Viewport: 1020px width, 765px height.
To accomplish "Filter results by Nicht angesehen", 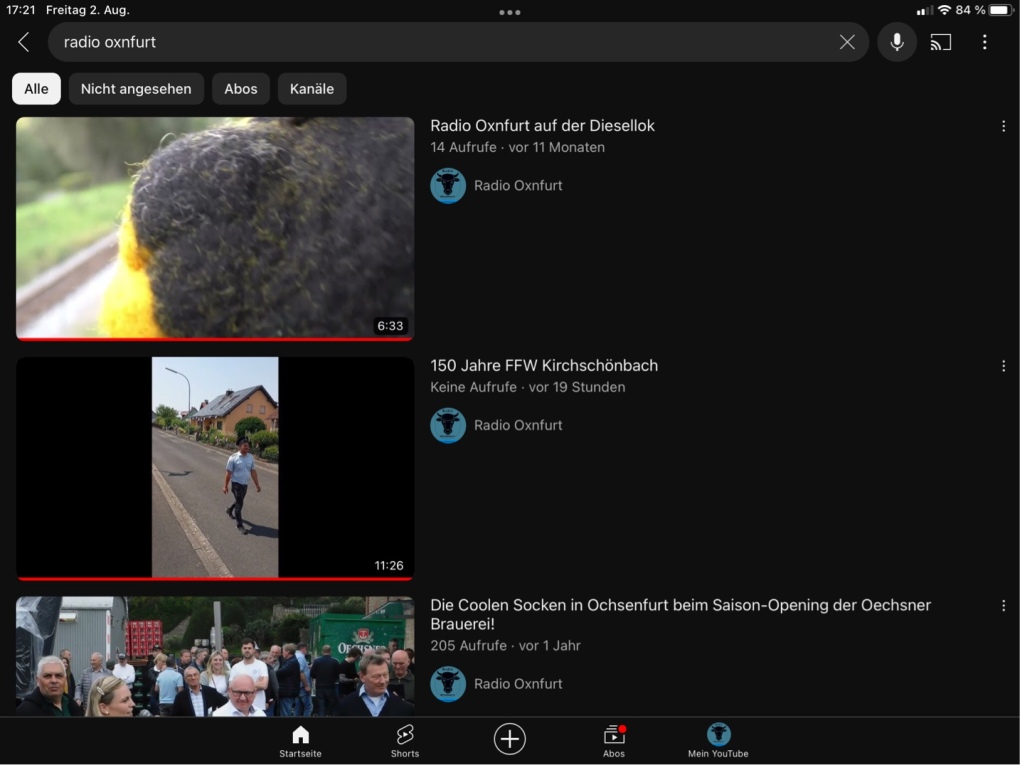I will pyautogui.click(x=136, y=89).
